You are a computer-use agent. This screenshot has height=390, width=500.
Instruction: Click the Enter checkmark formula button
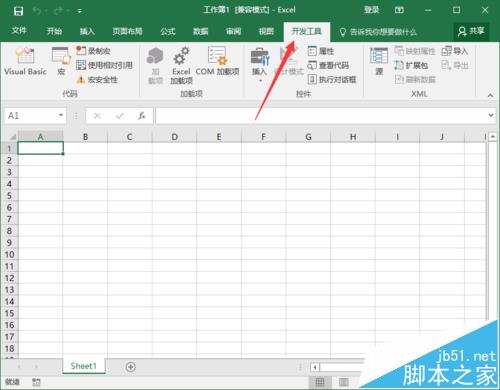pyautogui.click(x=120, y=116)
